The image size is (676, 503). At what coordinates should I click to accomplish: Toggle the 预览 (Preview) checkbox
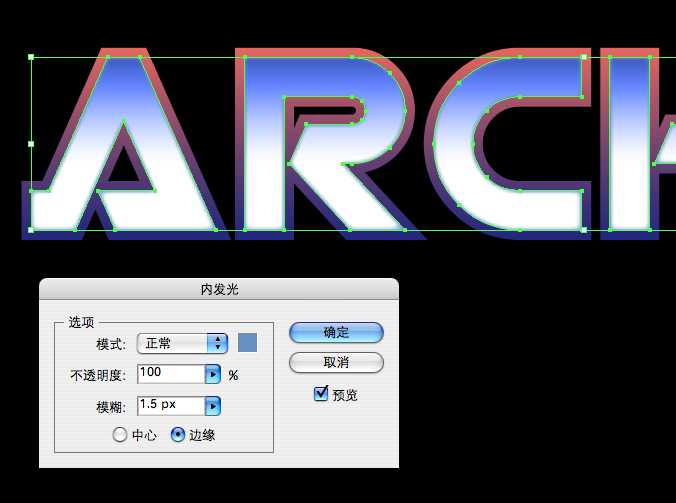coord(321,394)
